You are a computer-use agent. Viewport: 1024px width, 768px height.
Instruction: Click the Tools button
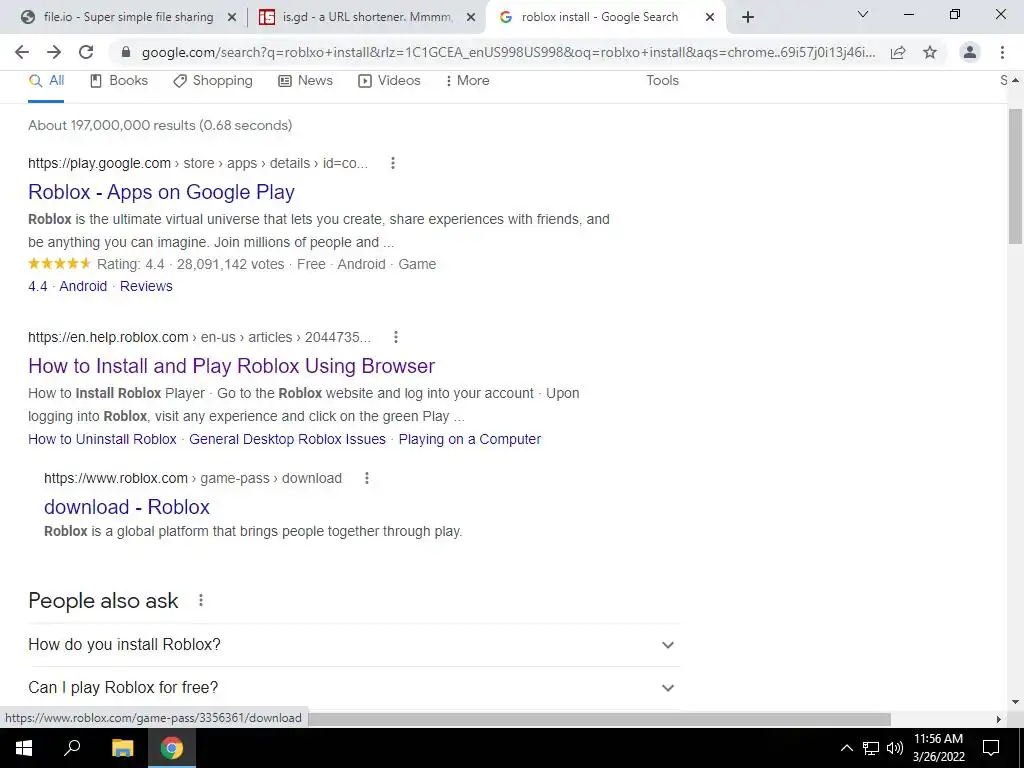click(x=662, y=80)
